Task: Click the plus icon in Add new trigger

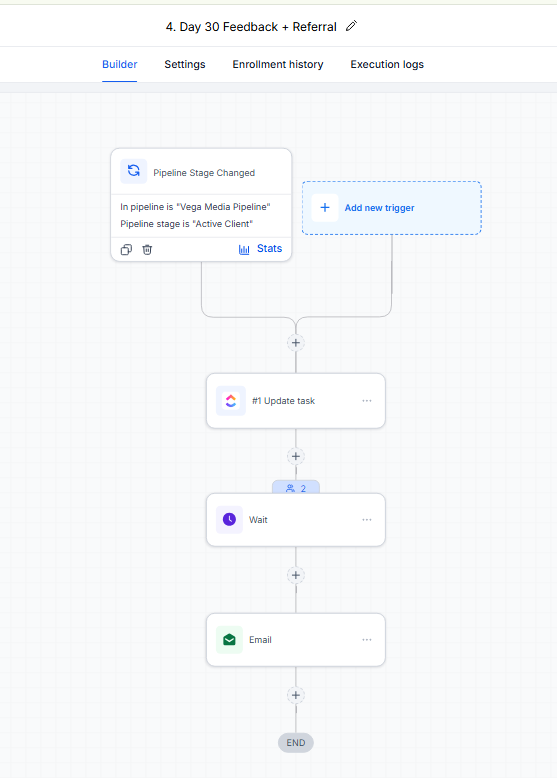Action: [x=325, y=207]
